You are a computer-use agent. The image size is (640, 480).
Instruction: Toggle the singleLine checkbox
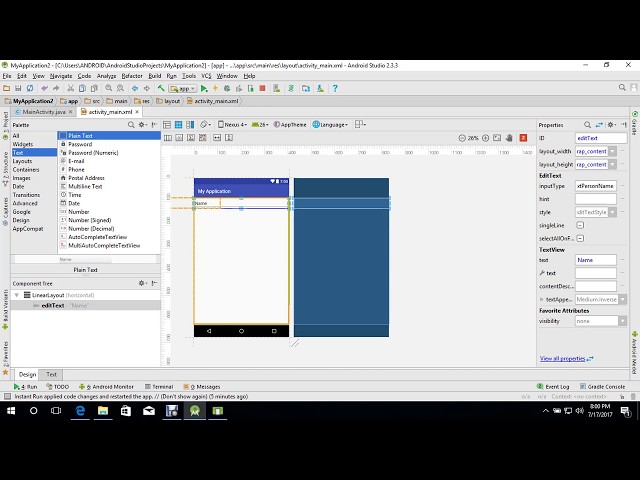coord(580,225)
